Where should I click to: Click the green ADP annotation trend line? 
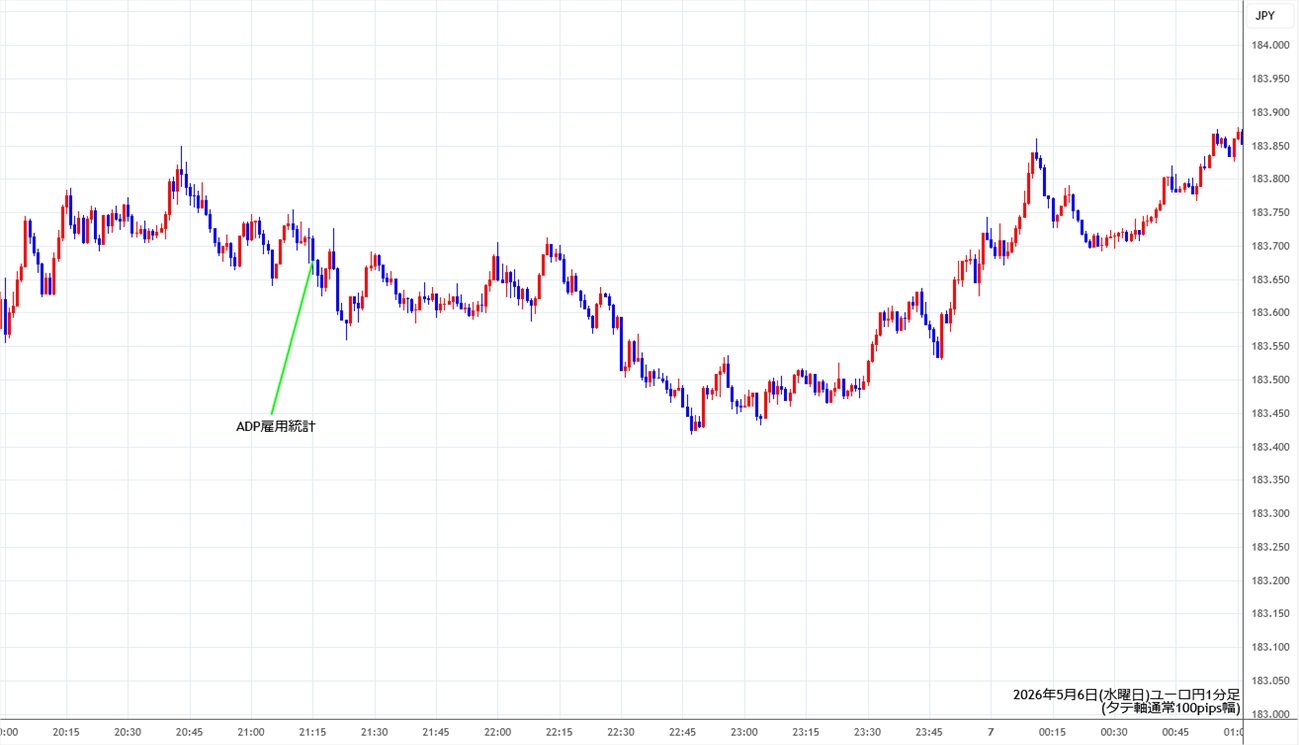[291, 340]
